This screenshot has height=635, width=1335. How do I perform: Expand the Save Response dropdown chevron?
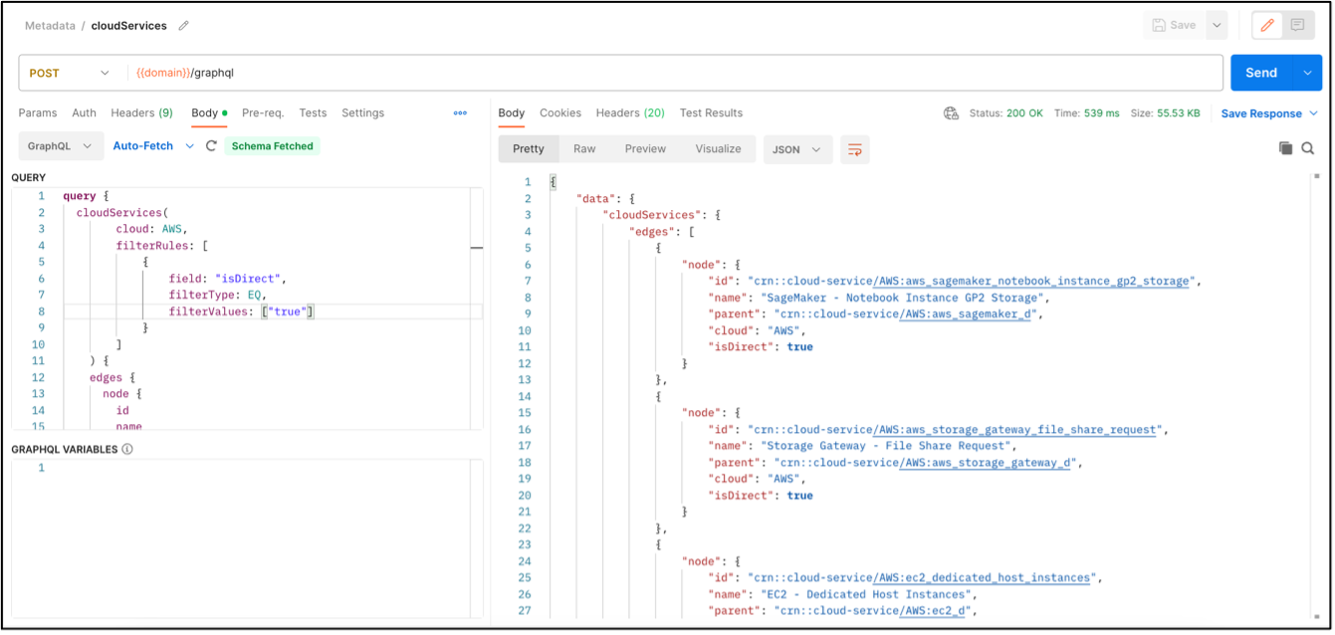tap(1313, 114)
